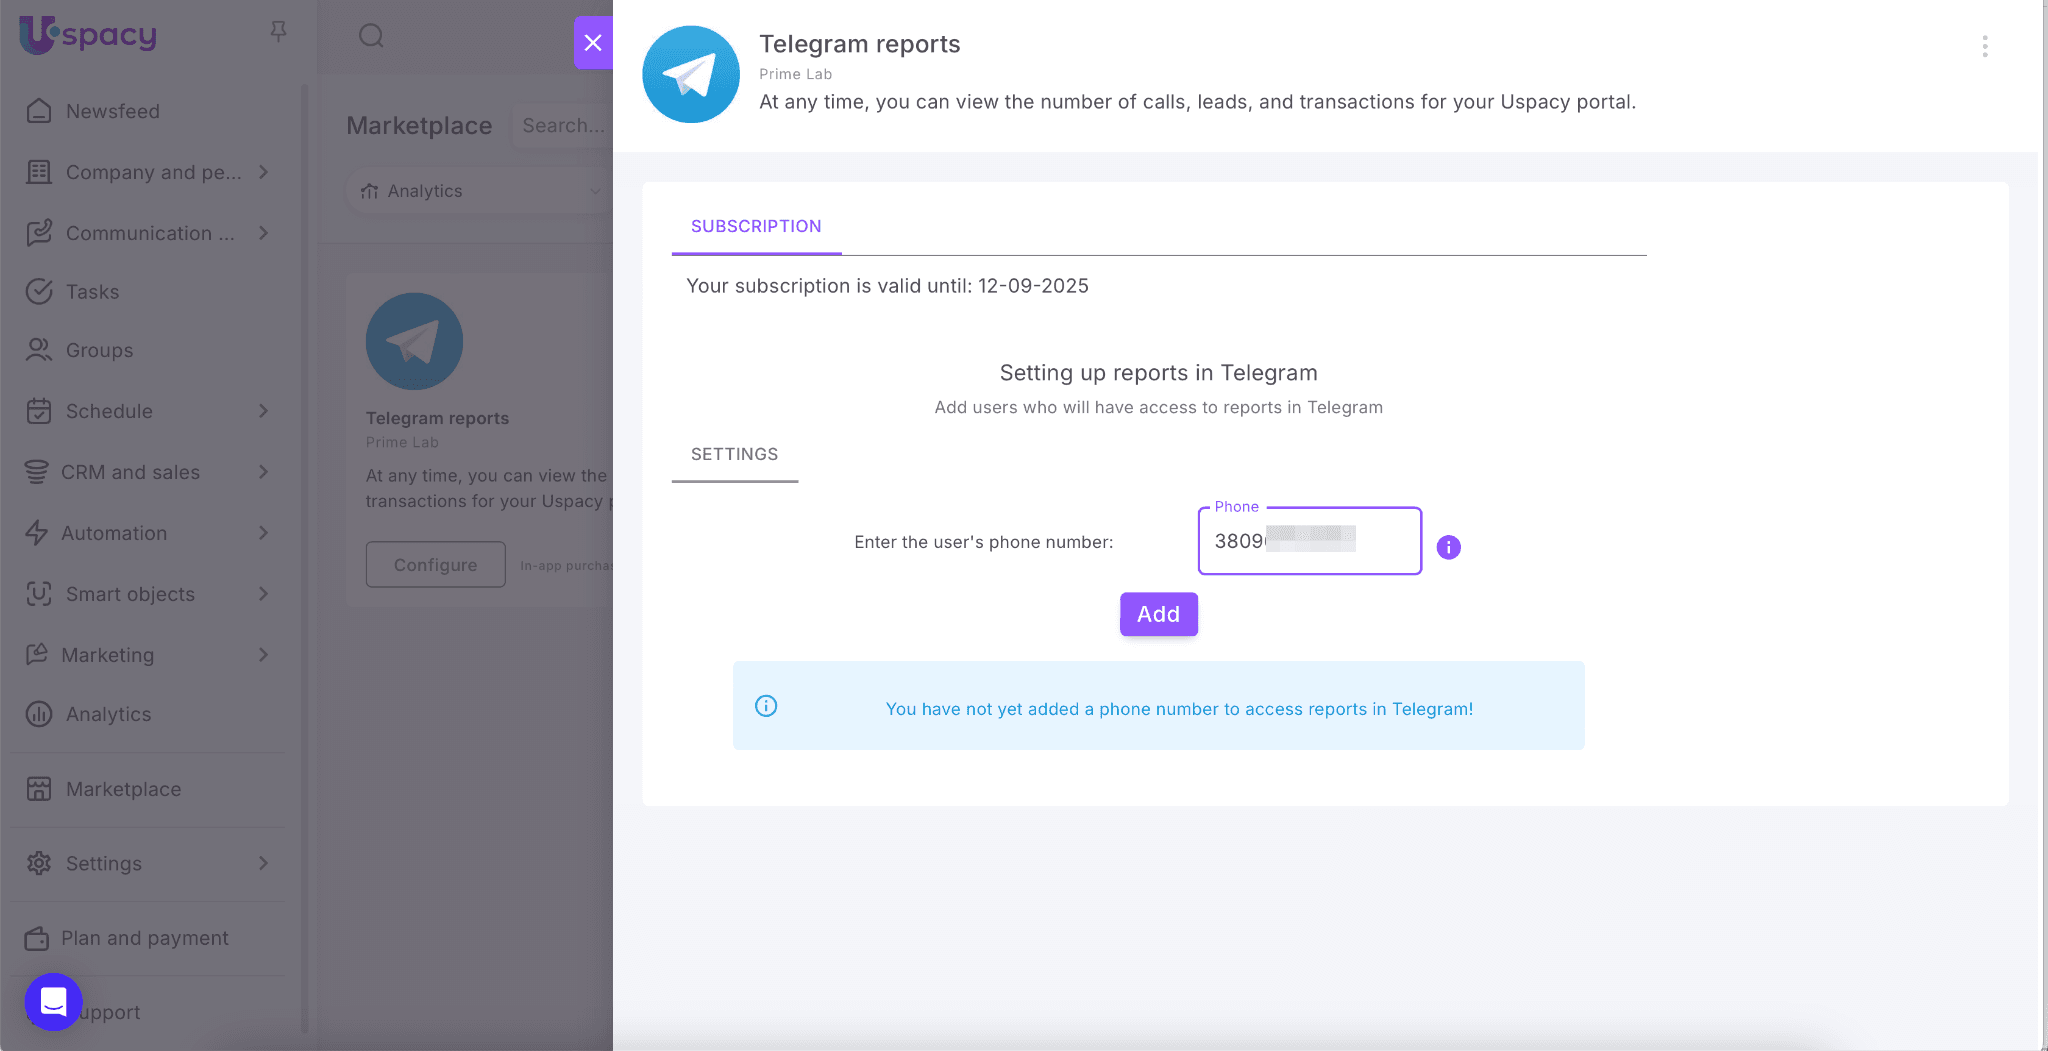
Task: Go to Tasks in the sidebar
Action: 92,292
